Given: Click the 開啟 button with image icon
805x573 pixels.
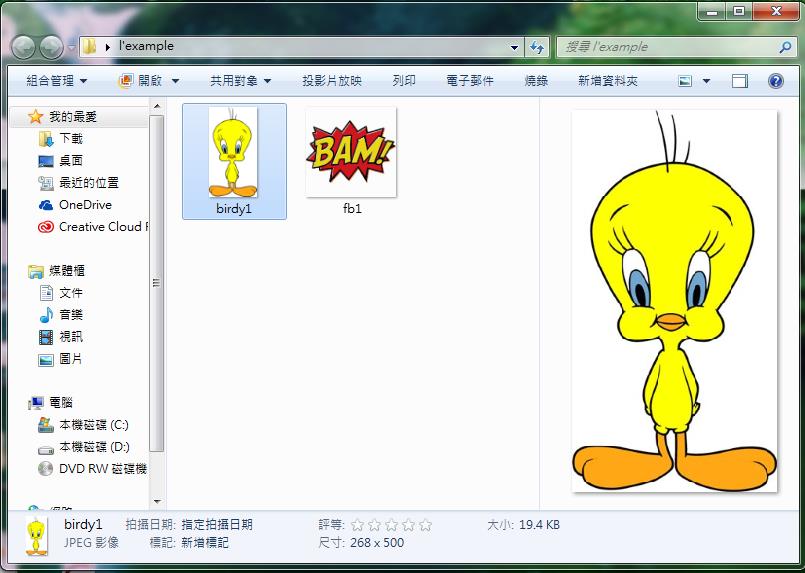Looking at the screenshot, I should point(140,81).
